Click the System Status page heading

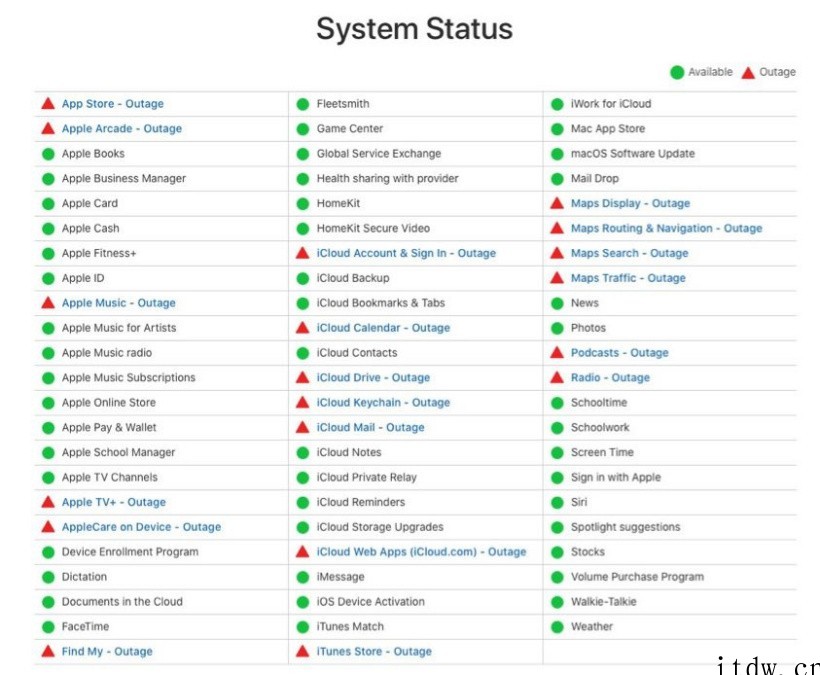414,29
